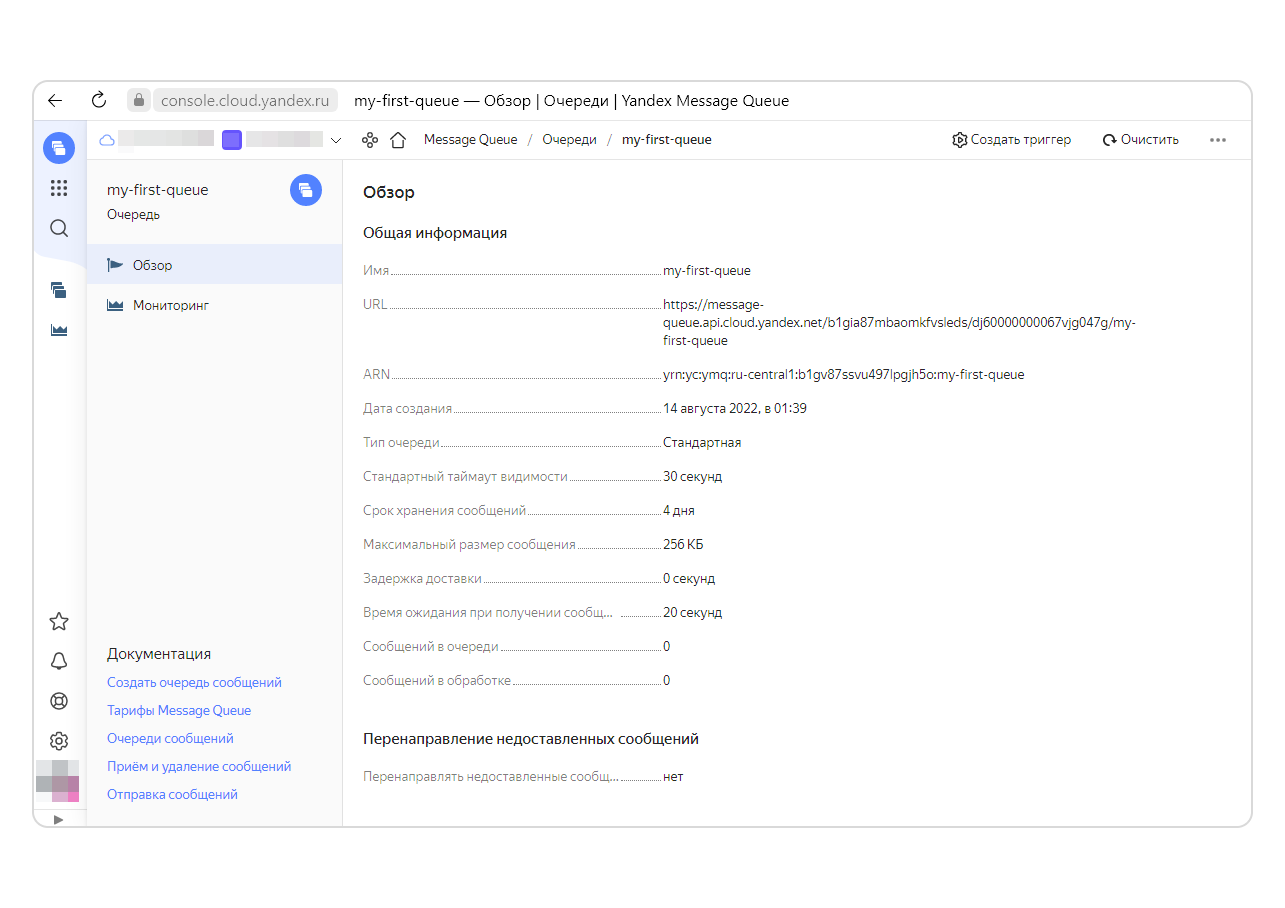Select the Обзор sidebar item
Viewport: 1285px width, 908px height.
[214, 265]
